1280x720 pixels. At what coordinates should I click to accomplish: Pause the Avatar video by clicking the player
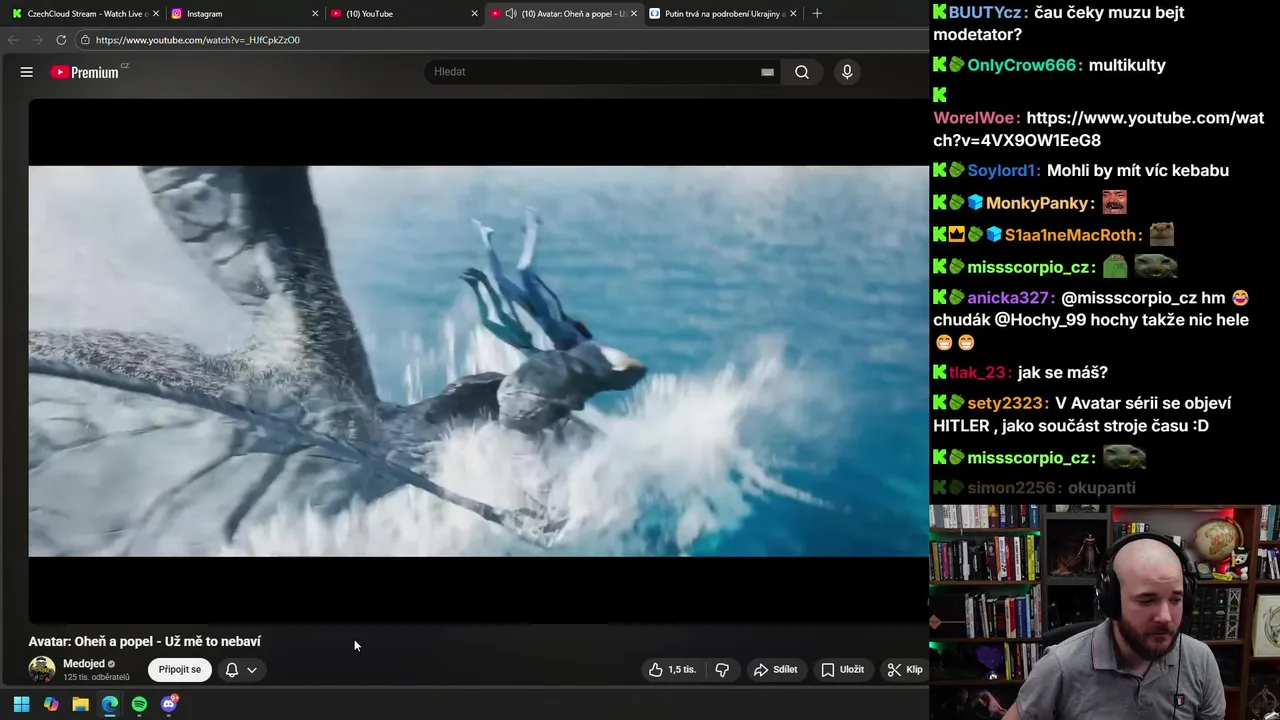[478, 361]
